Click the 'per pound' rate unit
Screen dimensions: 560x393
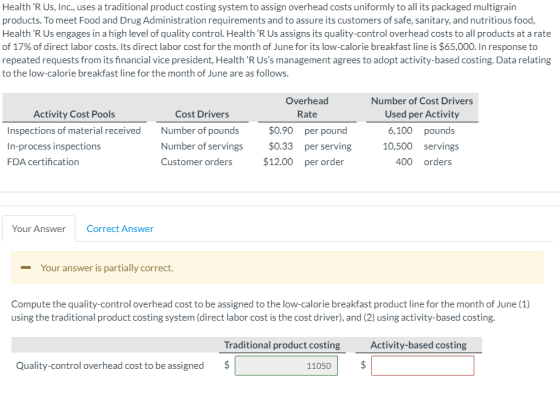(x=326, y=130)
